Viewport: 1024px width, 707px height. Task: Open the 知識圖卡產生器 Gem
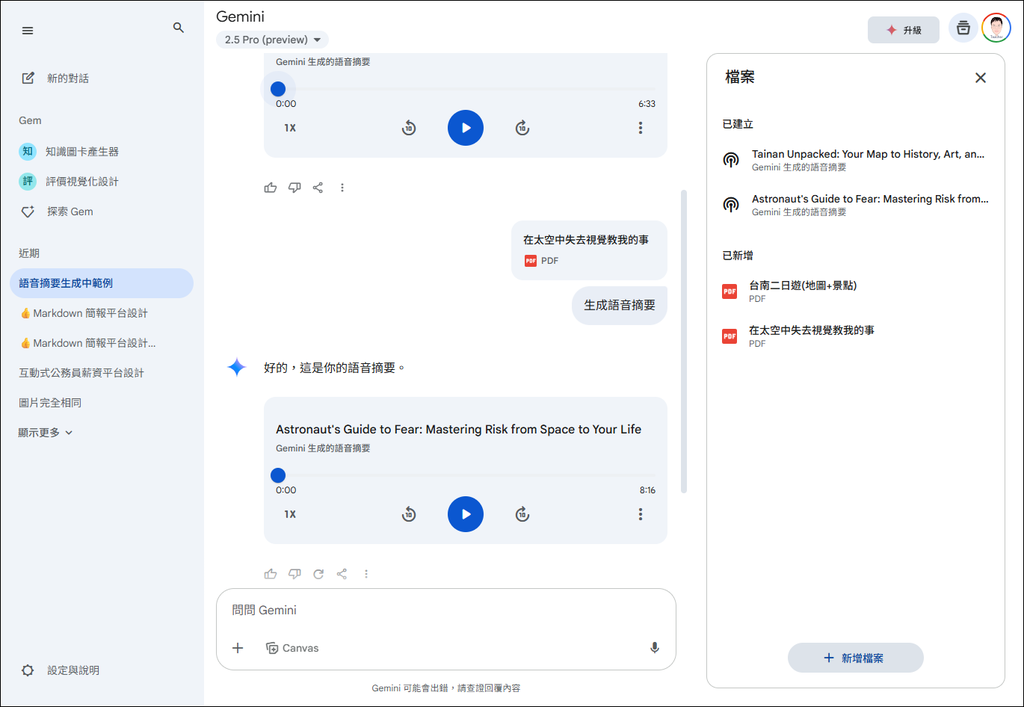point(82,151)
